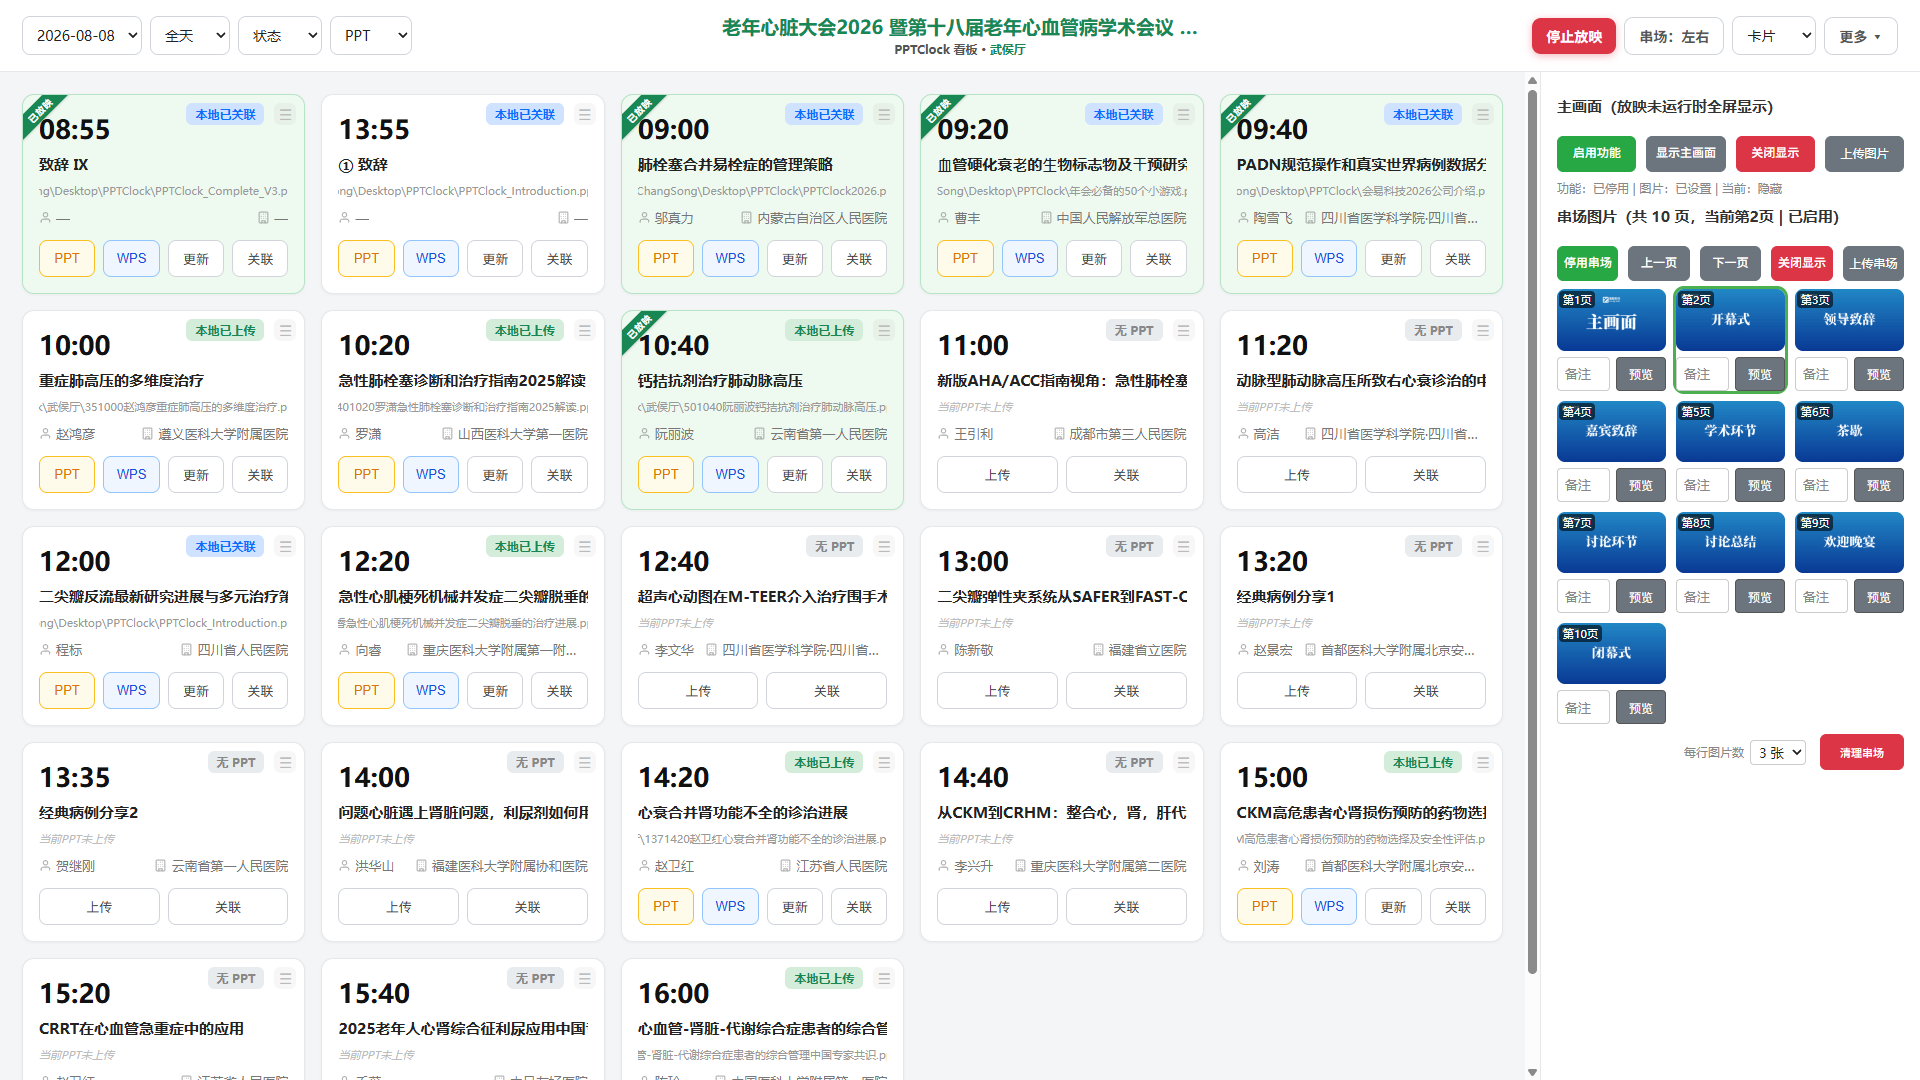Select 第1页 主画面 thumbnail
Image resolution: width=1920 pixels, height=1080 pixels.
(x=1611, y=320)
